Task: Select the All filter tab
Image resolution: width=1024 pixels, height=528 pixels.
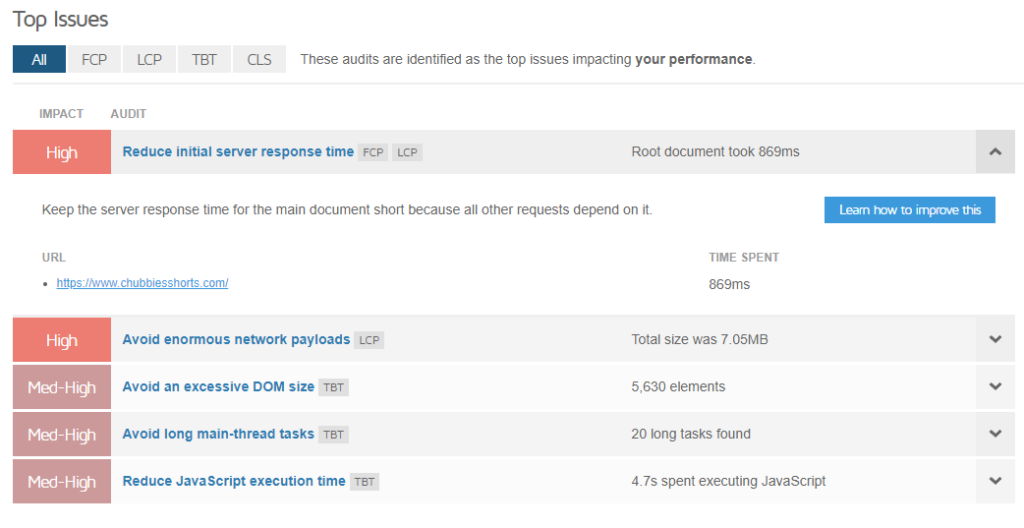Action: tap(39, 59)
